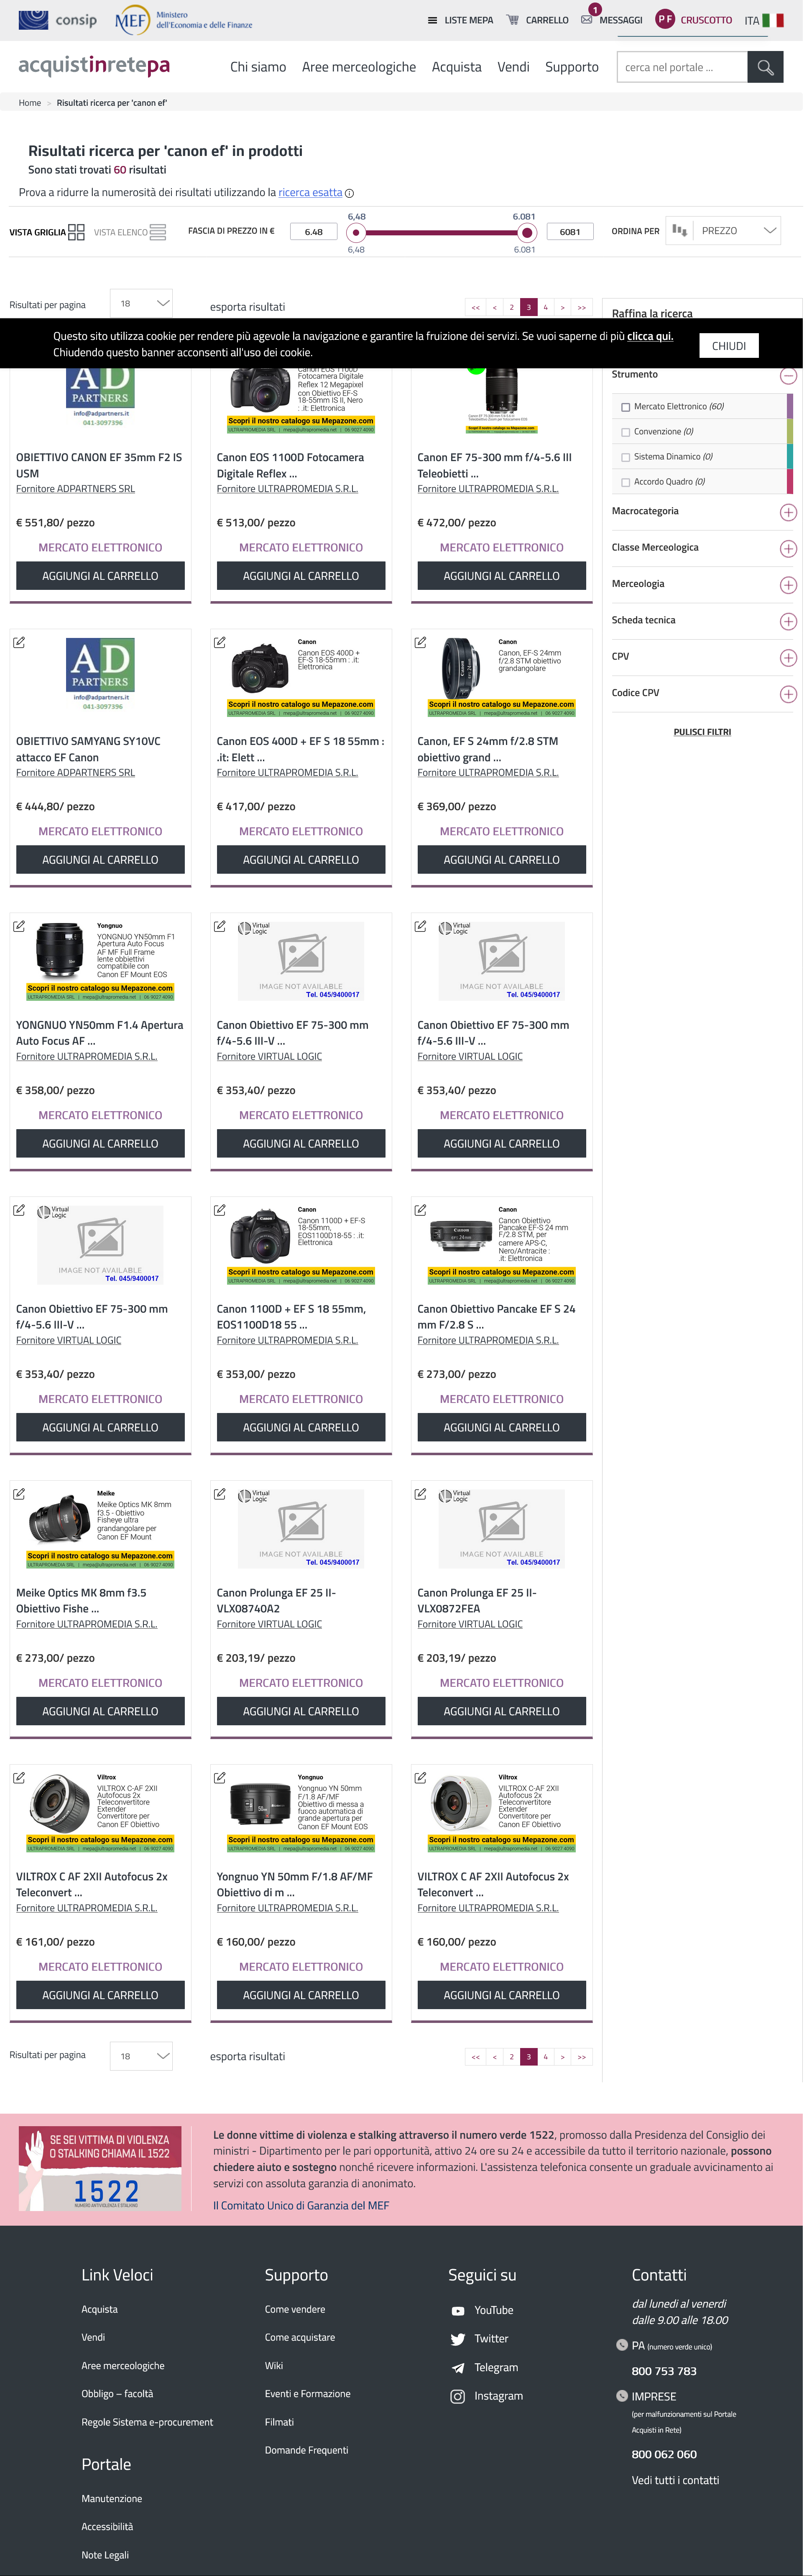Expand the Scheda tecnica filter
812x2576 pixels.
[788, 621]
